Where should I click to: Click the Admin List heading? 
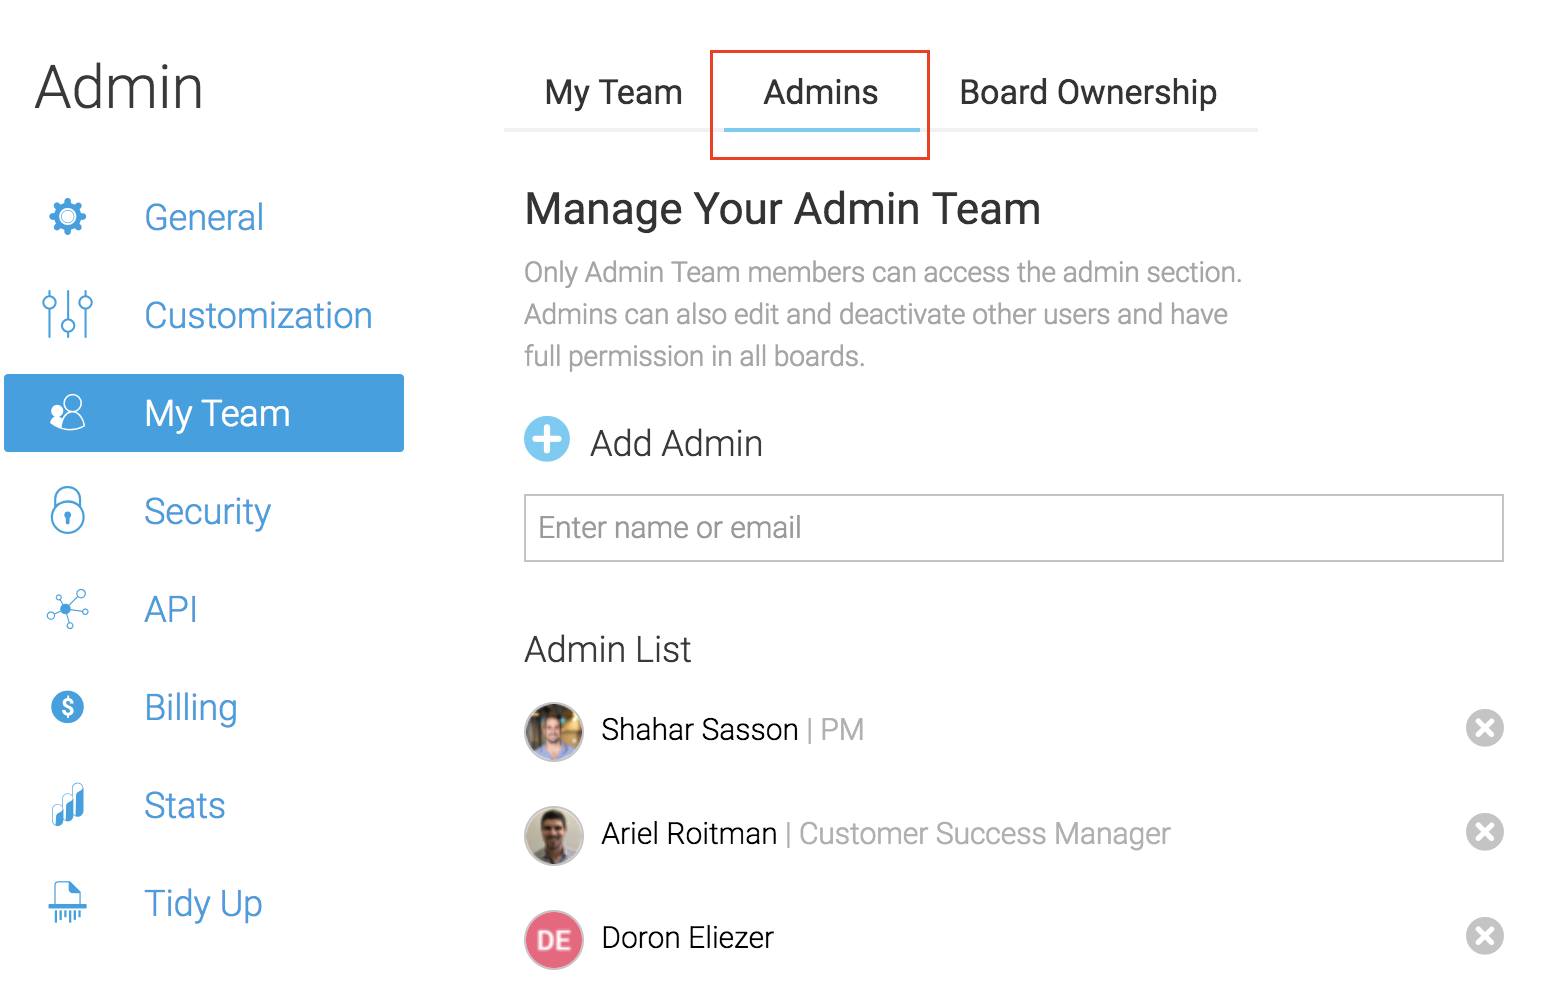(608, 650)
